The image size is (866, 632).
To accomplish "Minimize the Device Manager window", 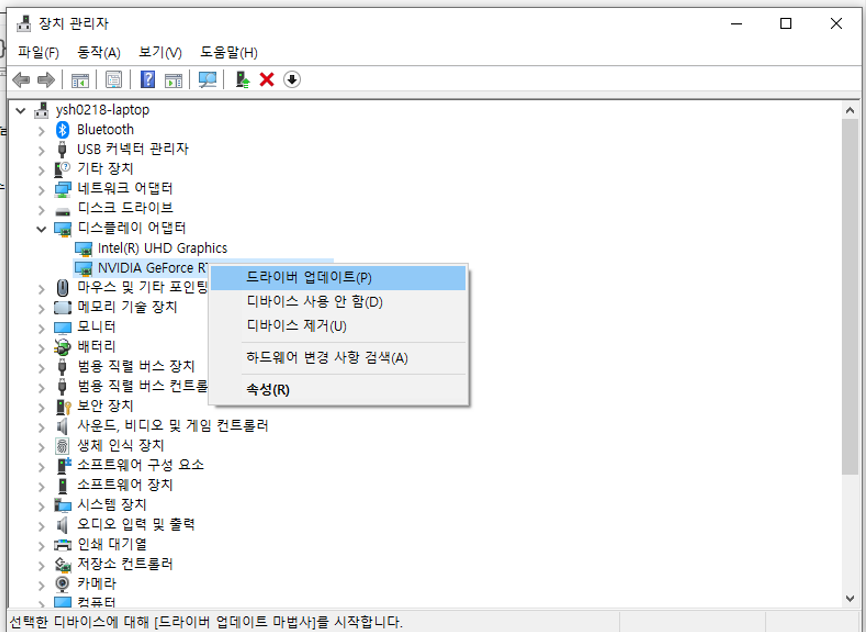I will (736, 24).
